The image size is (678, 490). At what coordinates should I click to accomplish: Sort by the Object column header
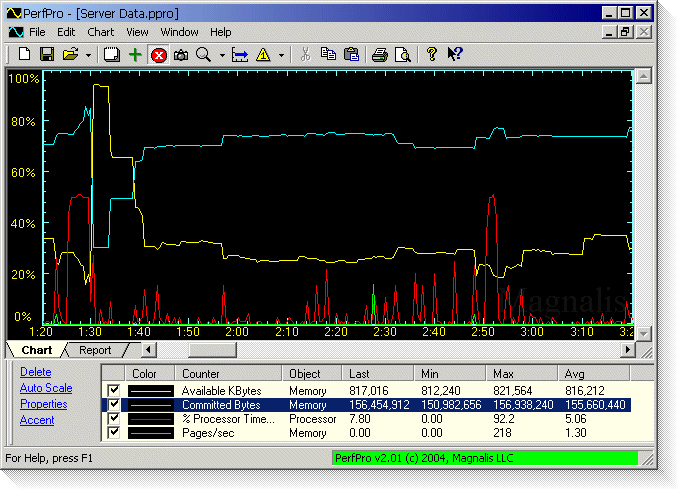pos(312,373)
